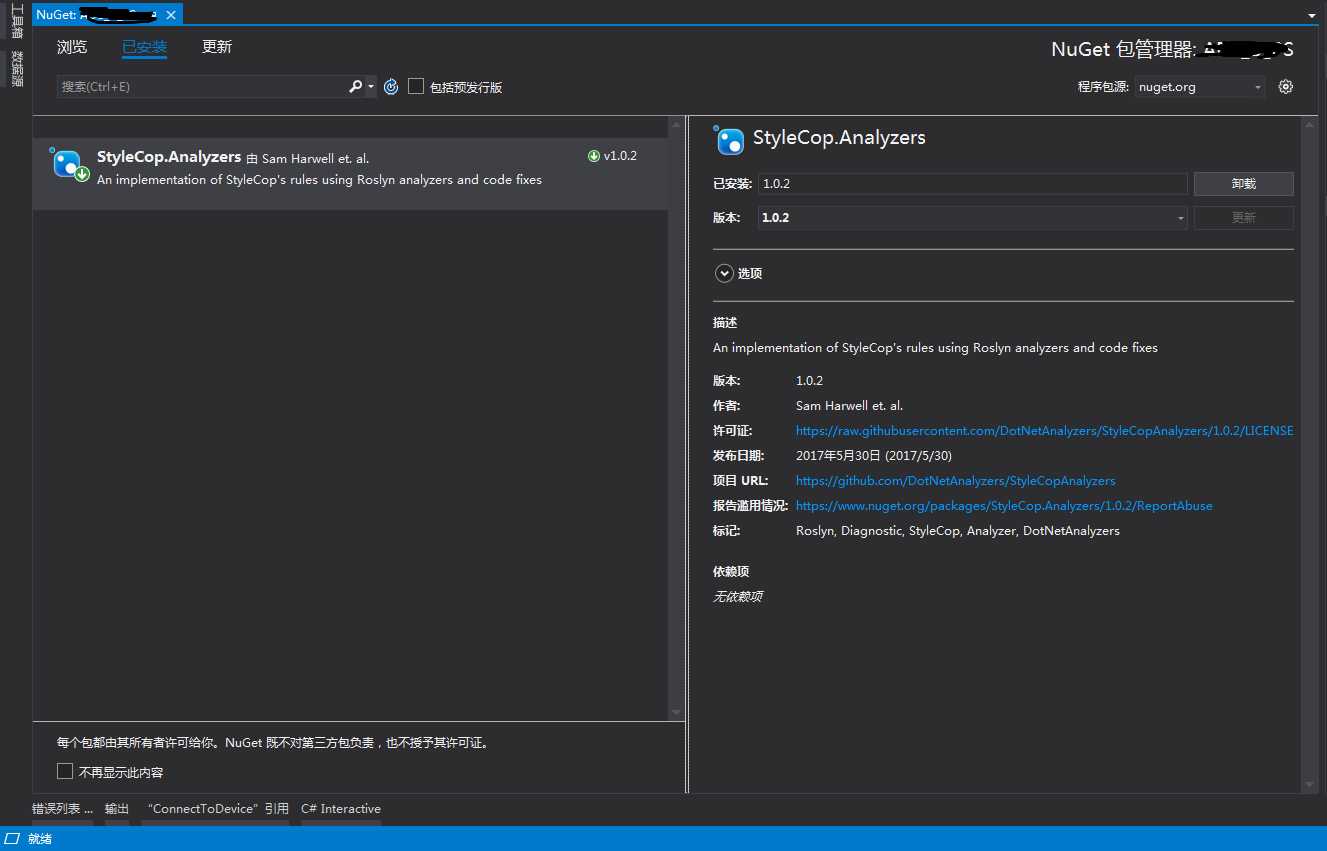Viewport: 1327px width, 851px height.
Task: Click details pane scrollbar down arrow
Action: pyautogui.click(x=1310, y=784)
